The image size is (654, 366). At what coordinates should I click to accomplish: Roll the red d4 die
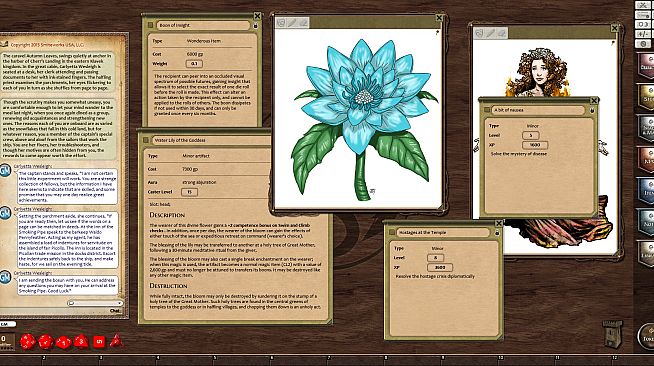(116, 341)
